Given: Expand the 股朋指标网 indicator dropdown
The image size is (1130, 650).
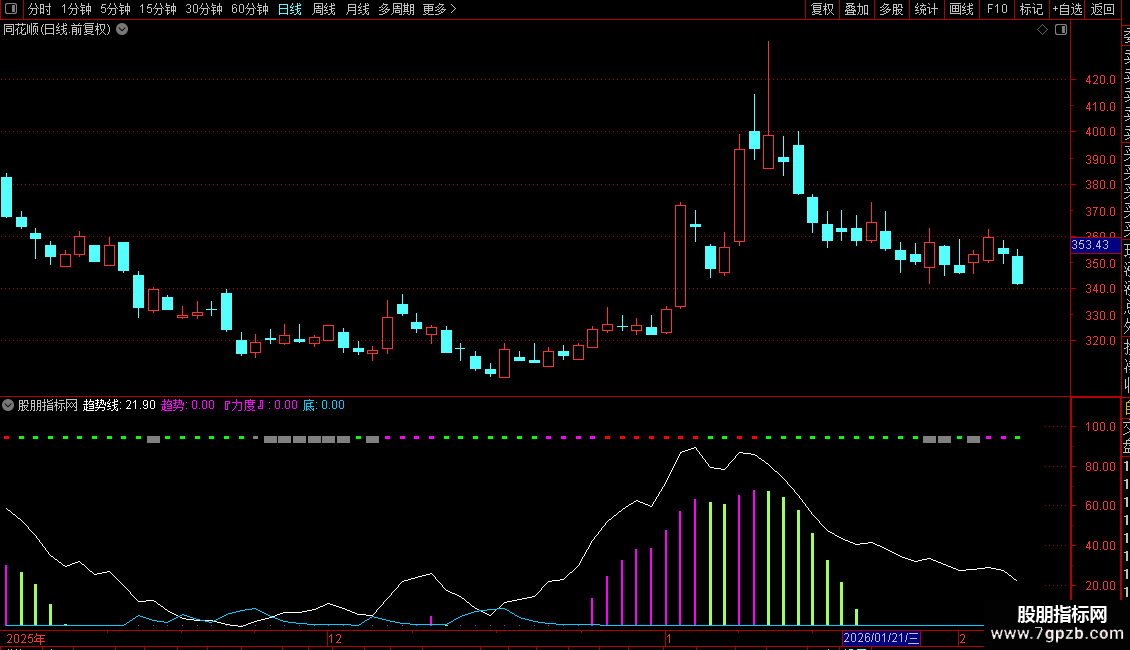Looking at the screenshot, I should (8, 405).
